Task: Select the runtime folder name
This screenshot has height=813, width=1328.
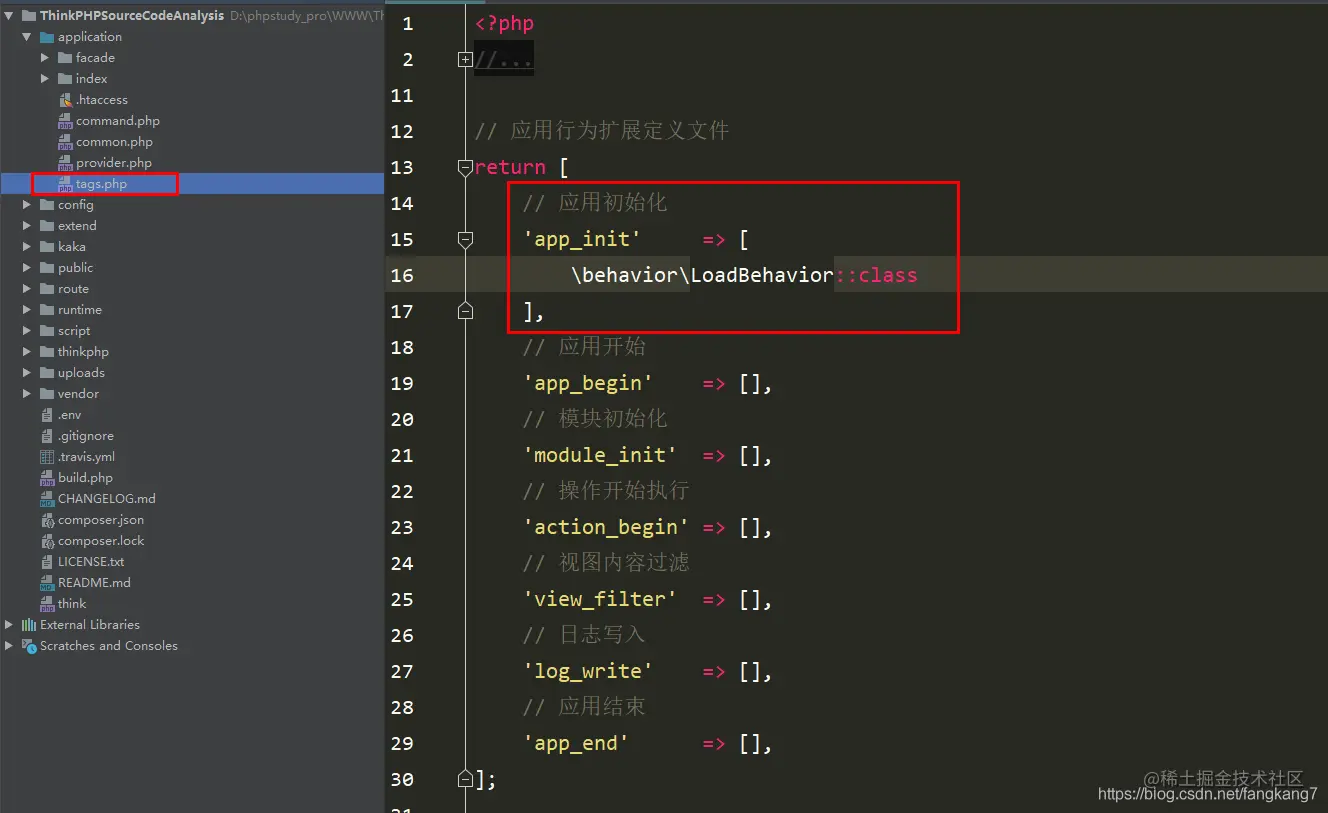Action: [x=80, y=310]
